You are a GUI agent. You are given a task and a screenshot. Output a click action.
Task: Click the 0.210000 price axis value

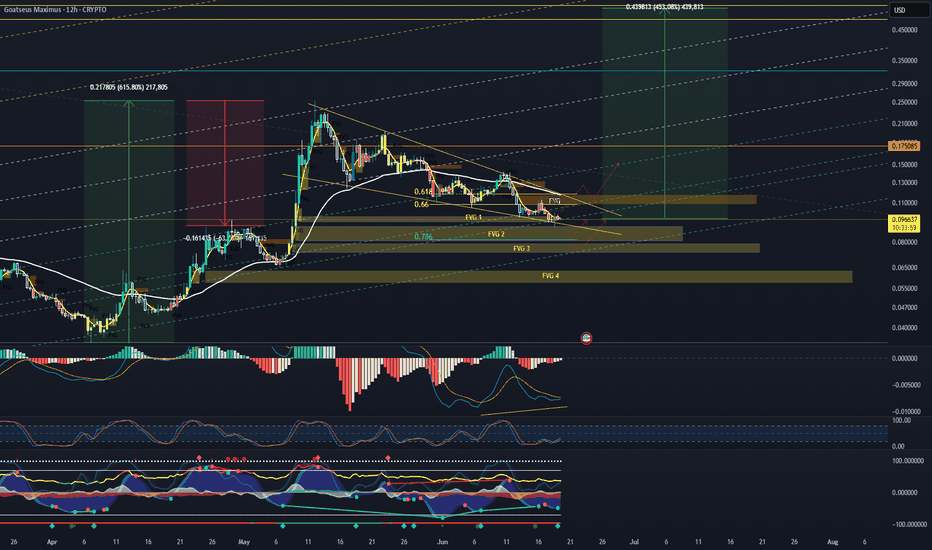(904, 124)
